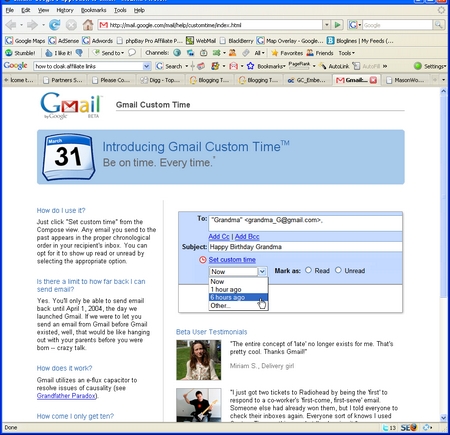
Task: Click the StumbleUpon Favorites star
Action: pyautogui.click(x=287, y=53)
